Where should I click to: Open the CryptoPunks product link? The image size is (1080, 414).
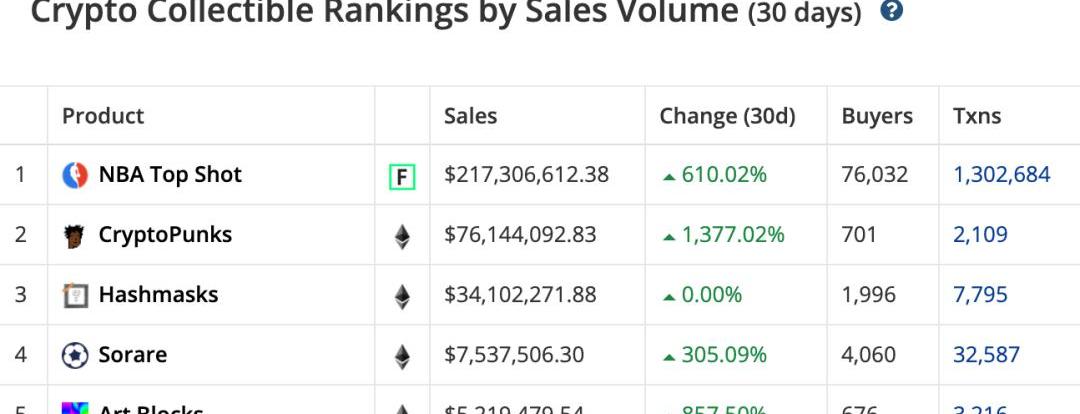point(165,235)
